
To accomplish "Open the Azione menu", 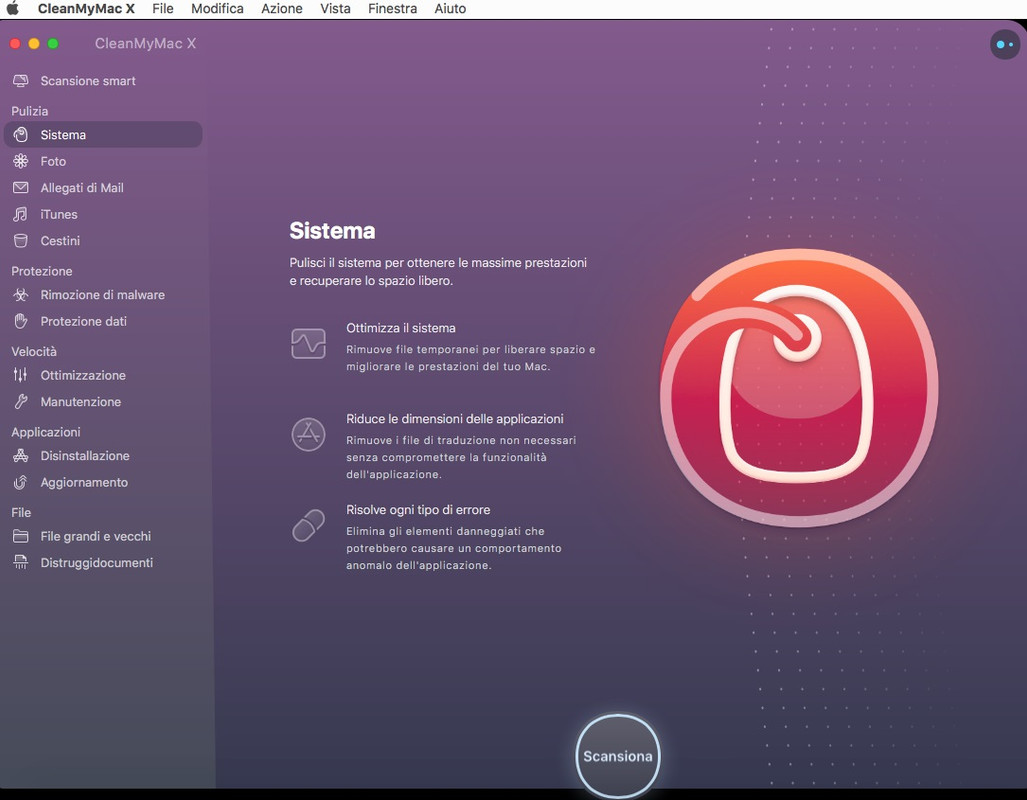I will point(282,9).
